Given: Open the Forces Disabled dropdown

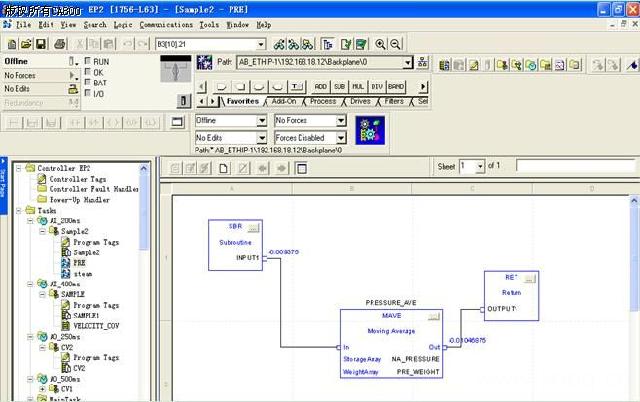Looking at the screenshot, I should [x=340, y=138].
